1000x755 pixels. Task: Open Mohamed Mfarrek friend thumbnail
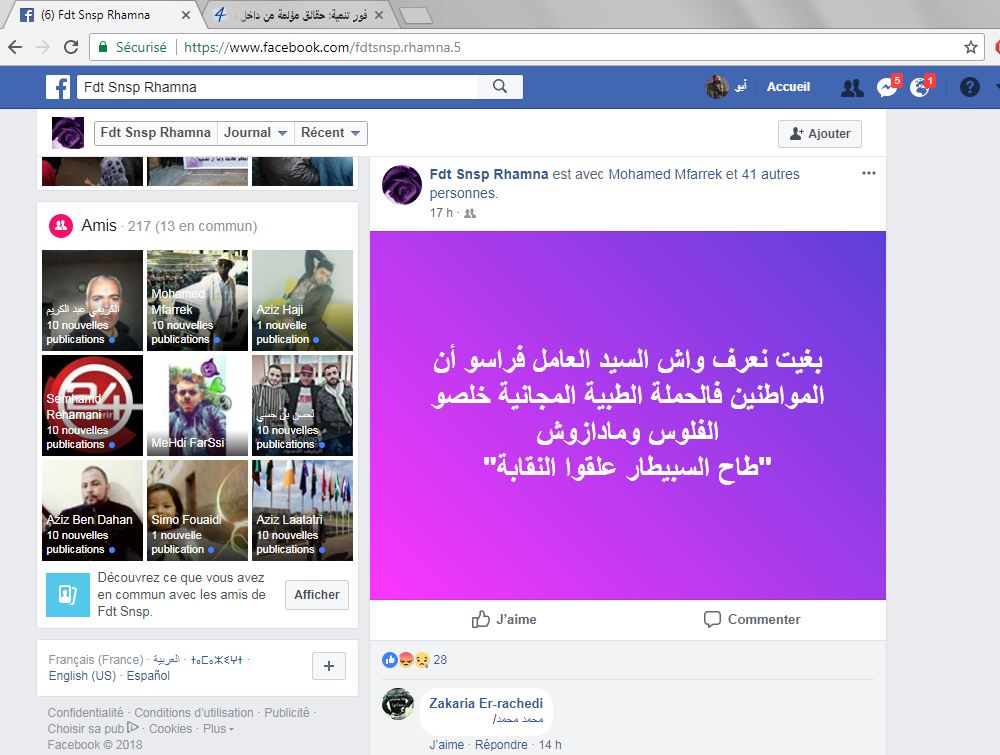(197, 300)
